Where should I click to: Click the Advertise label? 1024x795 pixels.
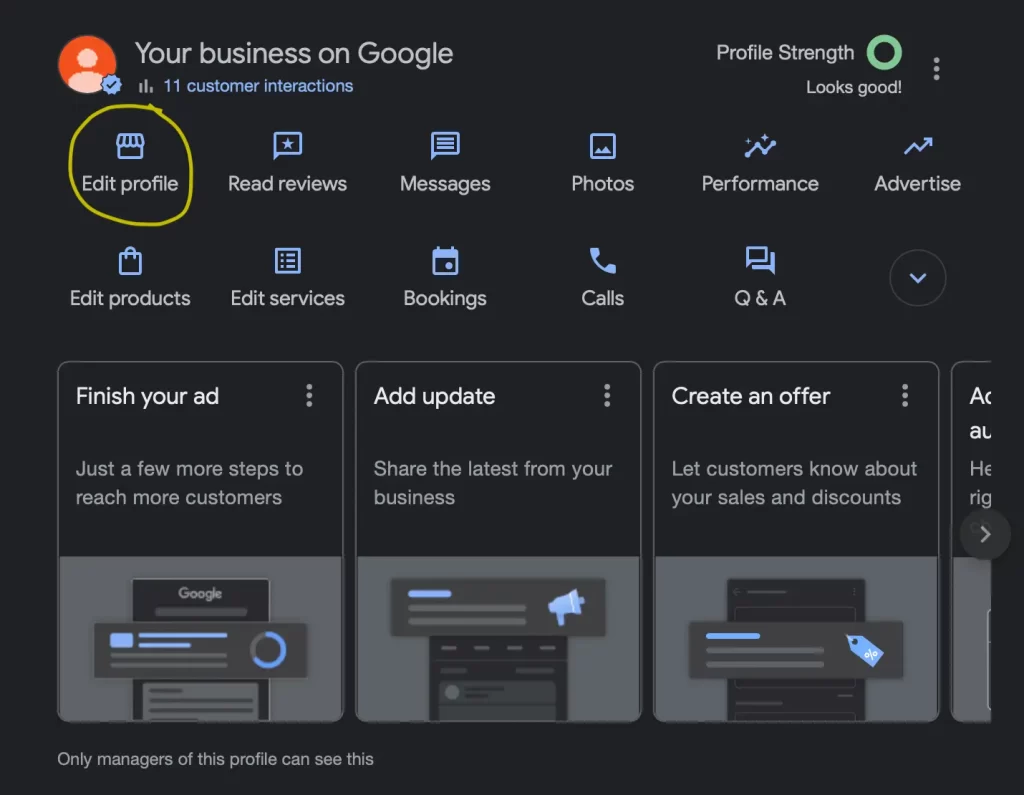(x=918, y=184)
